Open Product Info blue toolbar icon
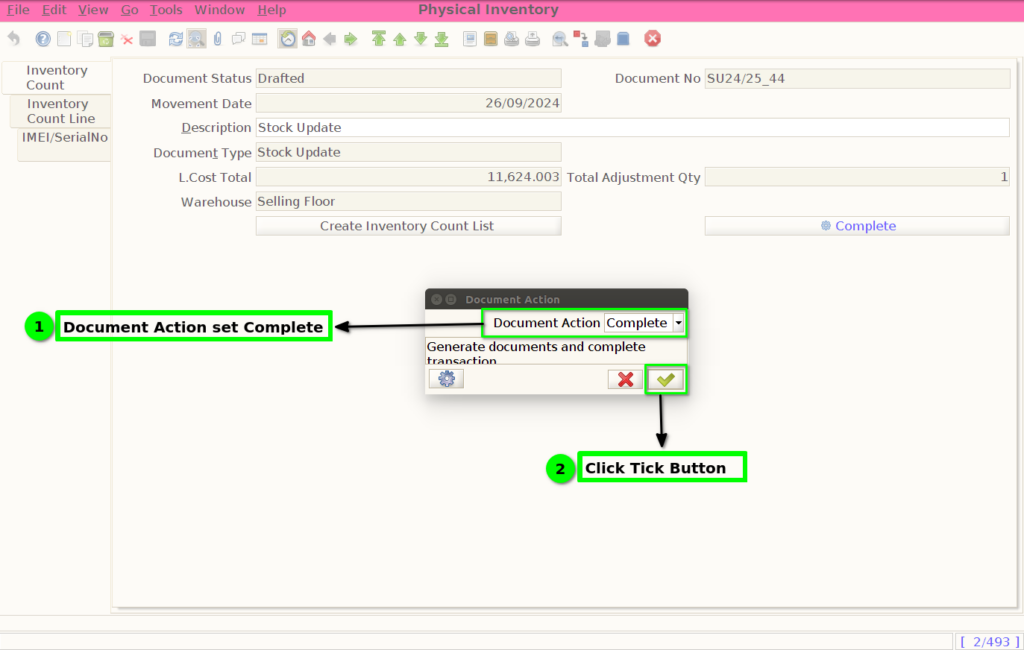 [x=623, y=39]
